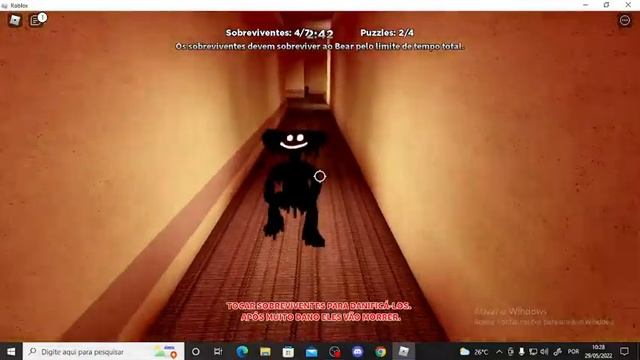Launch Microsoft Edge from taskbar
Image resolution: width=640 pixels, height=360 pixels.
[x=242, y=351]
